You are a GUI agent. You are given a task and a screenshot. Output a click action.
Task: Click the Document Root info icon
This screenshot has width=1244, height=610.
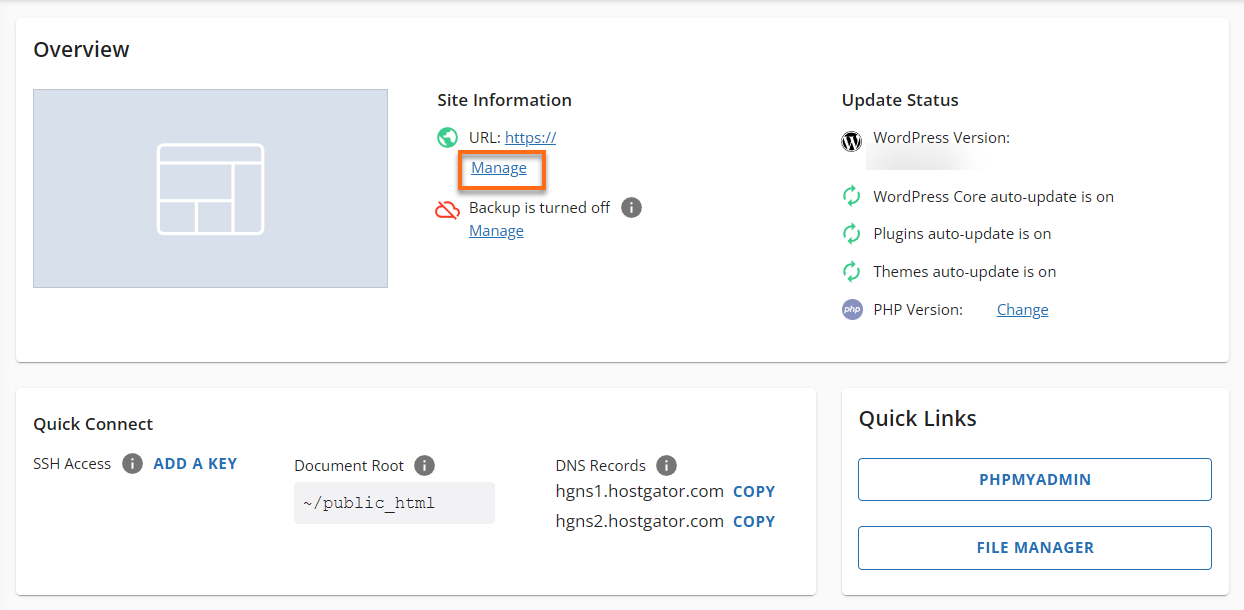pyautogui.click(x=423, y=465)
